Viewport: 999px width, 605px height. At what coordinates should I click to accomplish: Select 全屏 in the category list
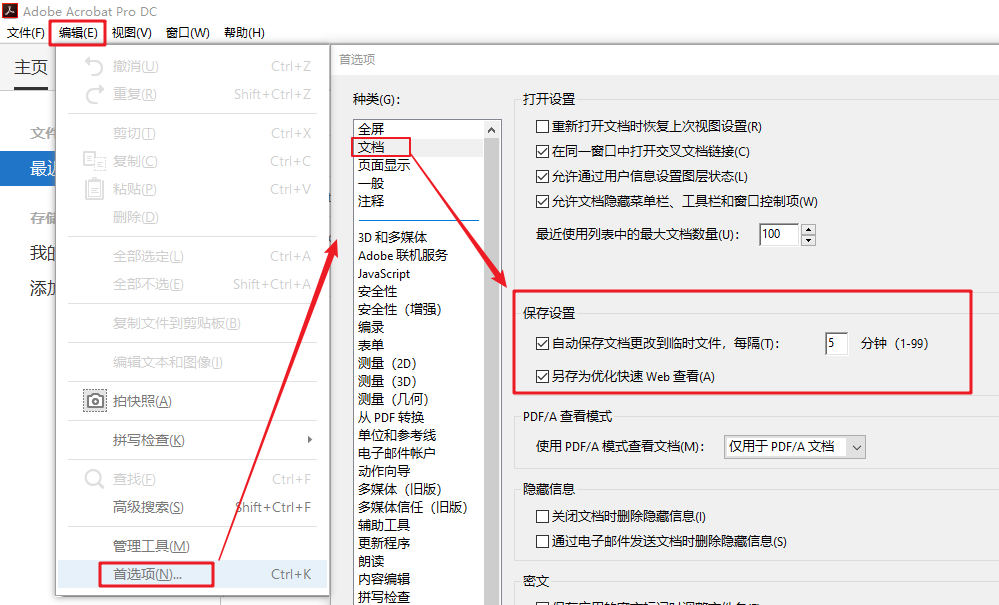pos(371,129)
